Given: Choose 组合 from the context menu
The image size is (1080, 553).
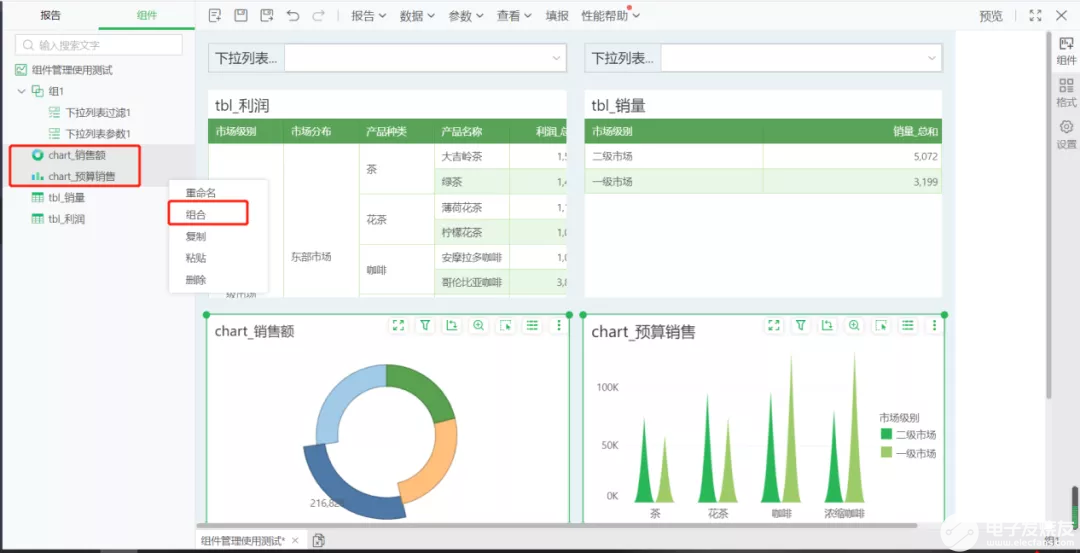Looking at the screenshot, I should (196, 214).
